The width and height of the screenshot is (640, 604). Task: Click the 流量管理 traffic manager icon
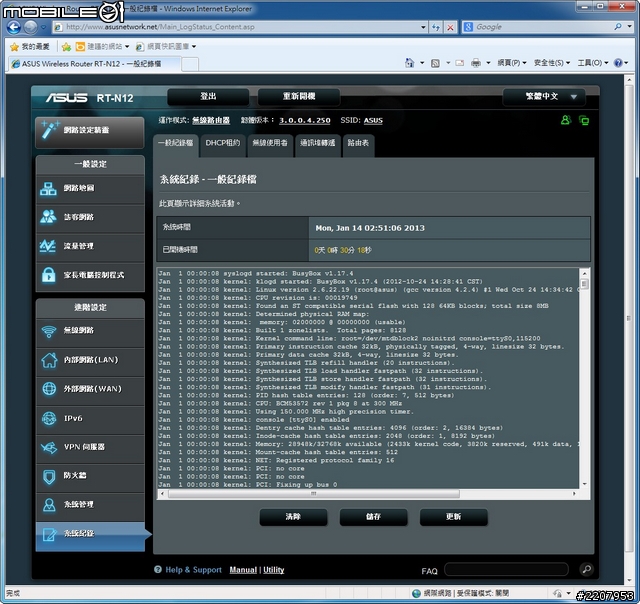pos(48,246)
